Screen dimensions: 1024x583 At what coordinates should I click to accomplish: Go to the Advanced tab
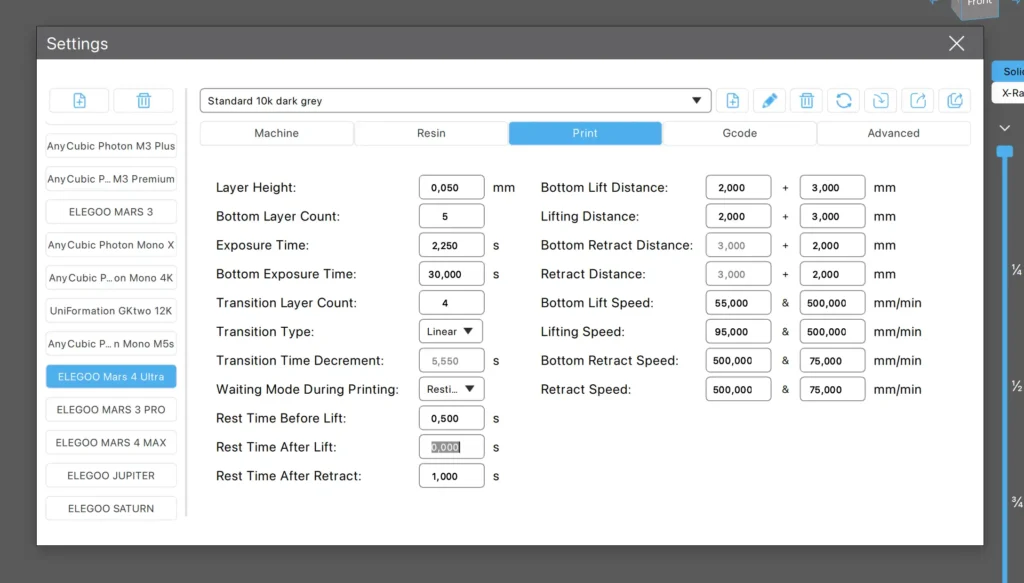tap(893, 133)
